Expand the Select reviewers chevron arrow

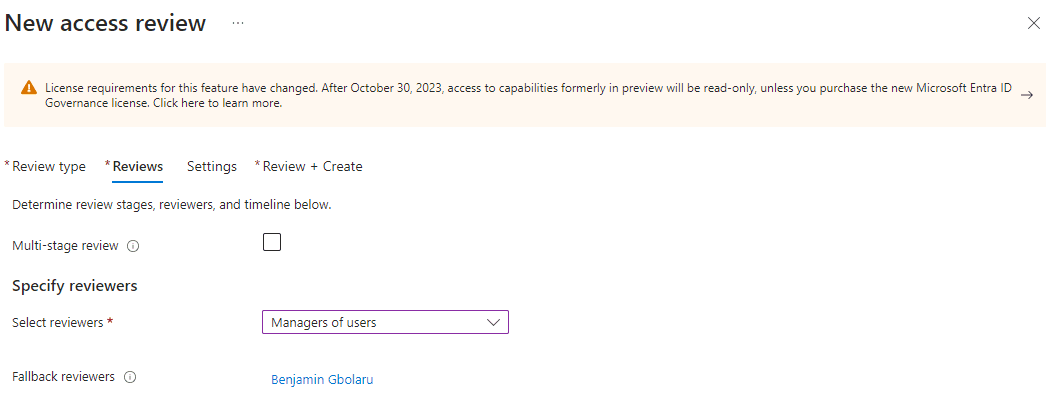pos(492,322)
